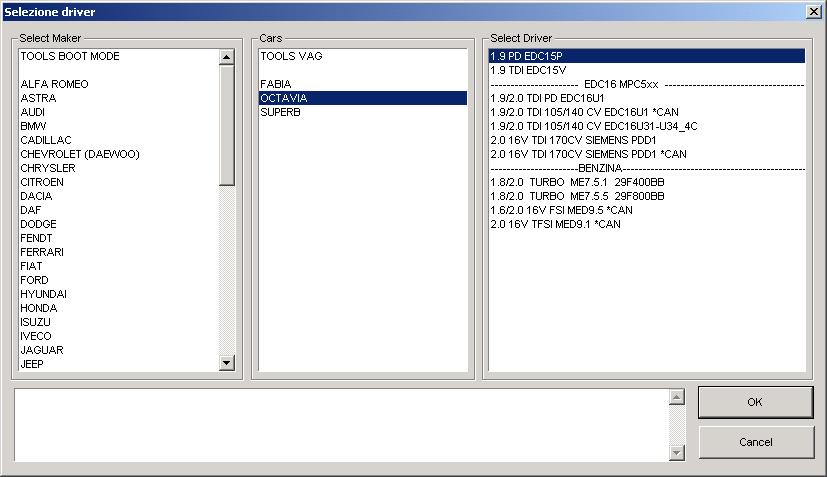Image resolution: width=827 pixels, height=477 pixels.
Task: Click the BENZINA separator row
Action: (647, 168)
